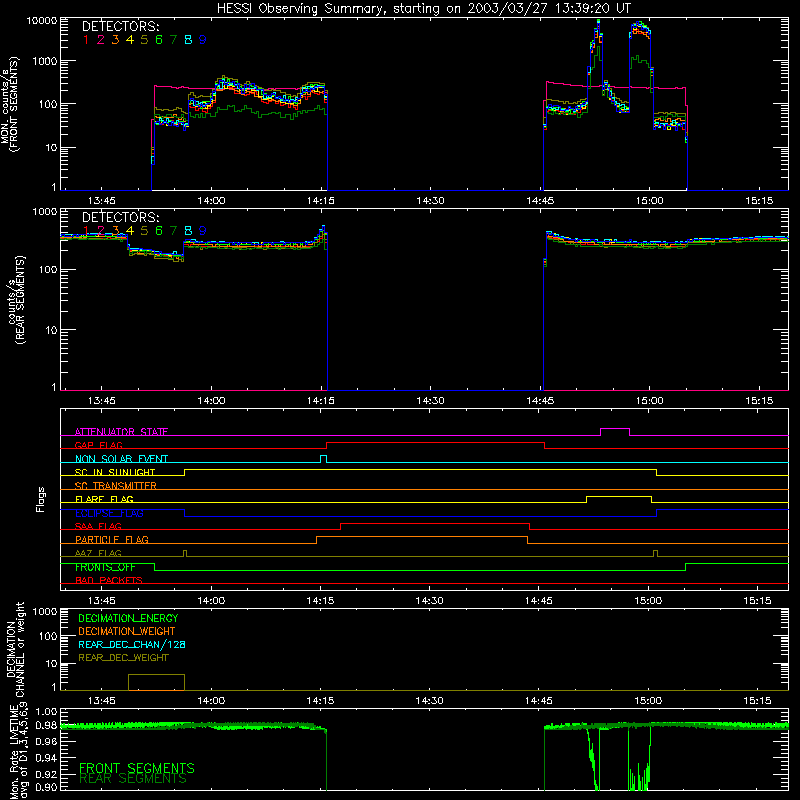Click the 0.98 tick label on livetime axis

(46, 725)
